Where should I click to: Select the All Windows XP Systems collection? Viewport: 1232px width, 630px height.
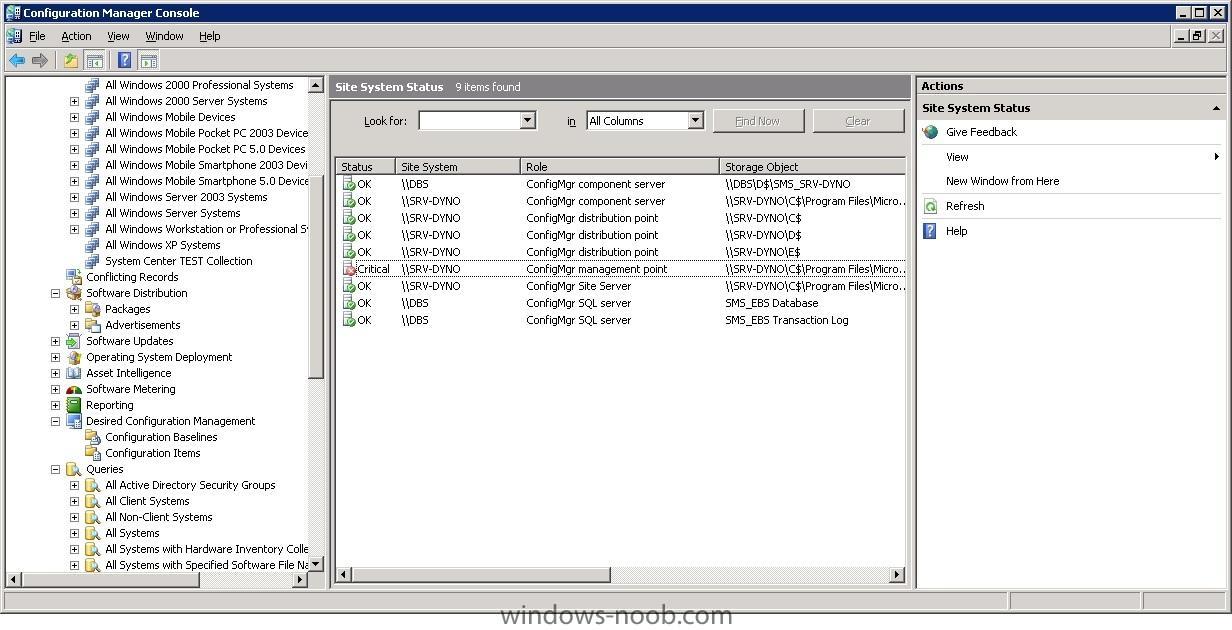[x=163, y=245]
